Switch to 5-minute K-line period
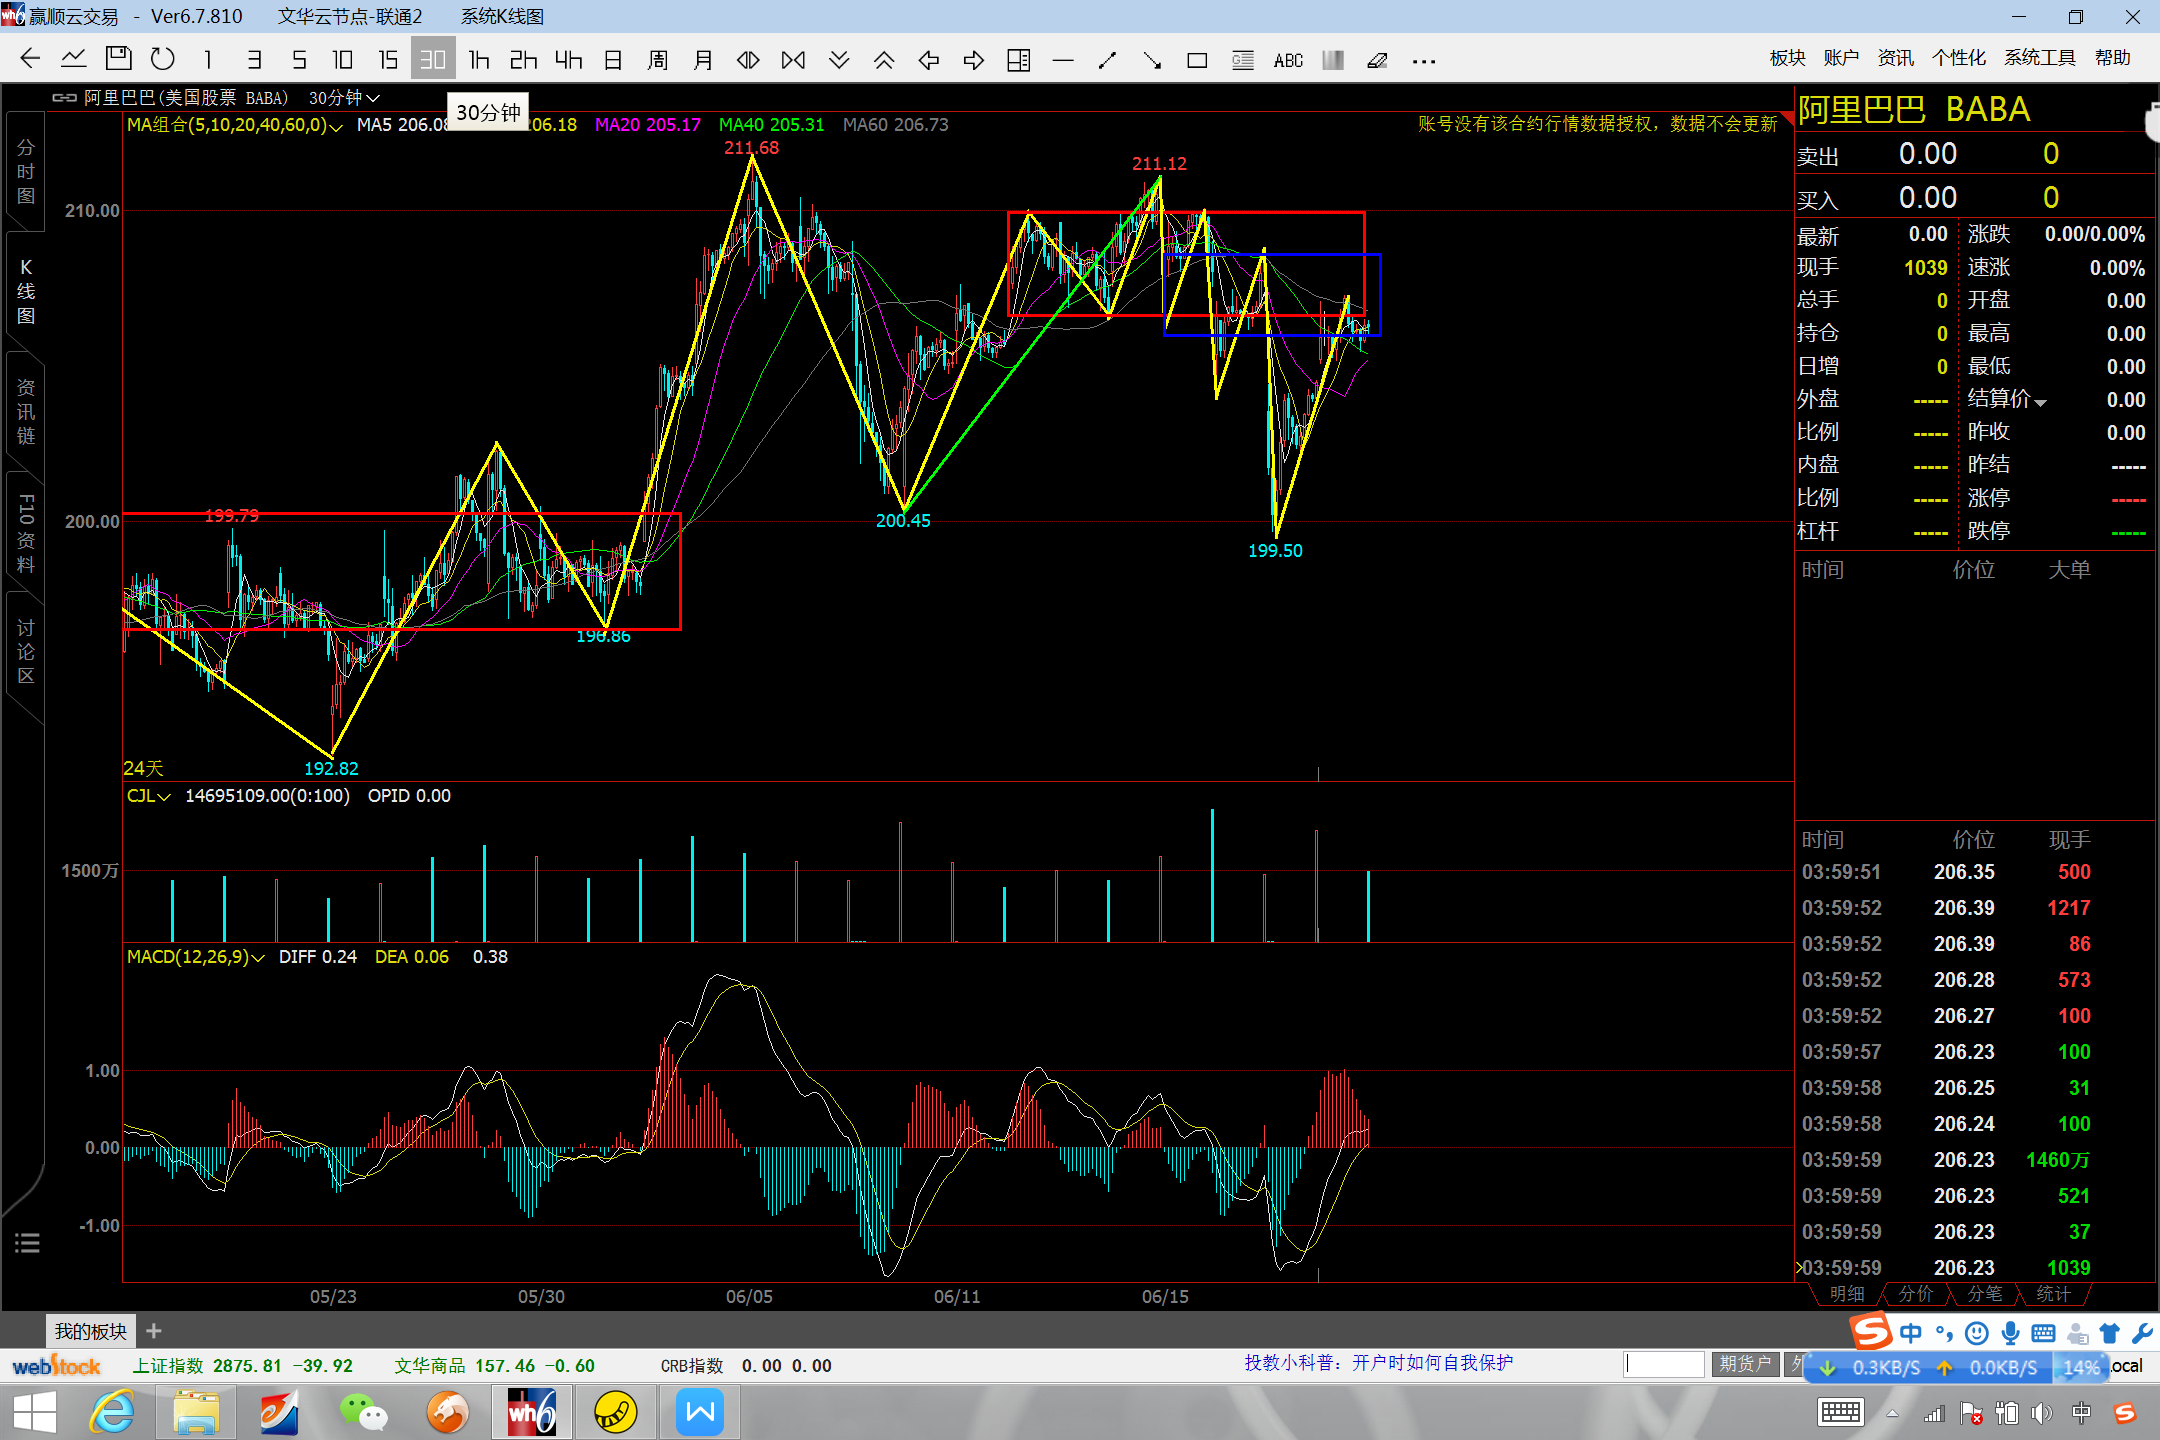2160x1440 pixels. click(299, 60)
